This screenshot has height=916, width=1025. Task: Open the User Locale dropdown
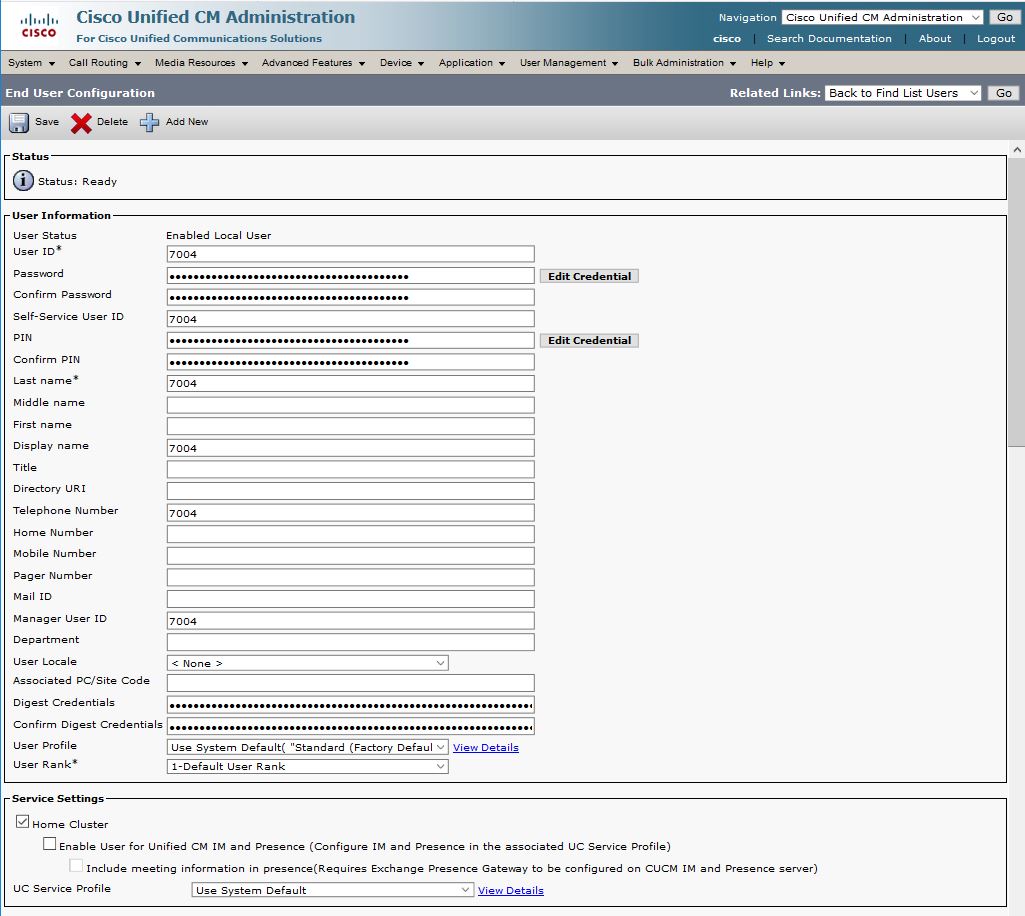pos(307,663)
